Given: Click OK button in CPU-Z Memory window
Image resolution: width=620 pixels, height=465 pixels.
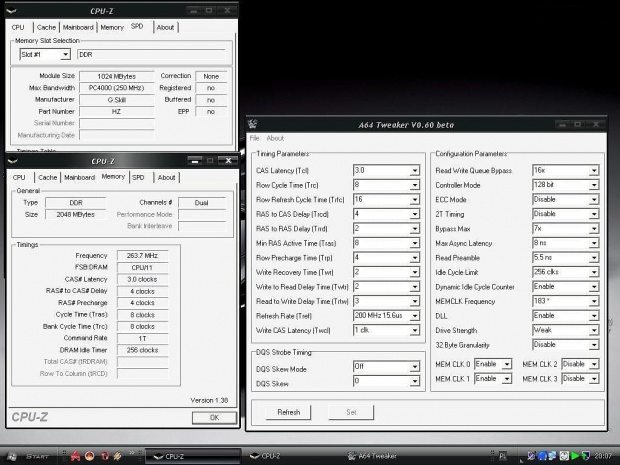Looking at the screenshot, I should (x=214, y=418).
